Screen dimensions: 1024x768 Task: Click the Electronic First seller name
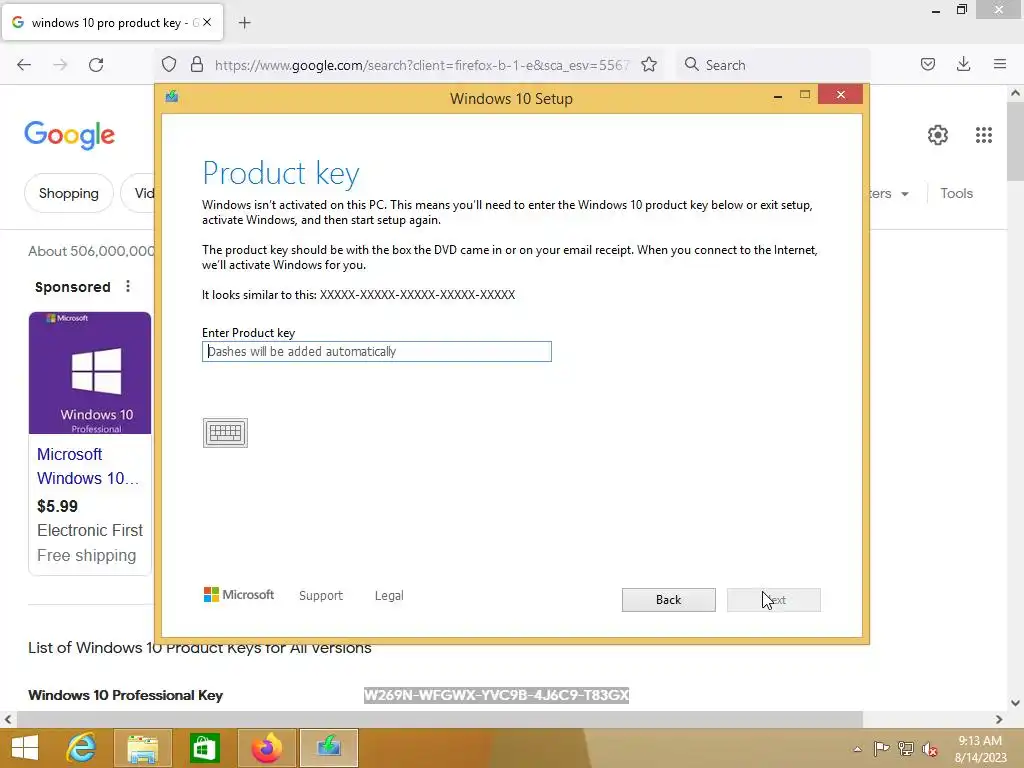click(x=89, y=530)
